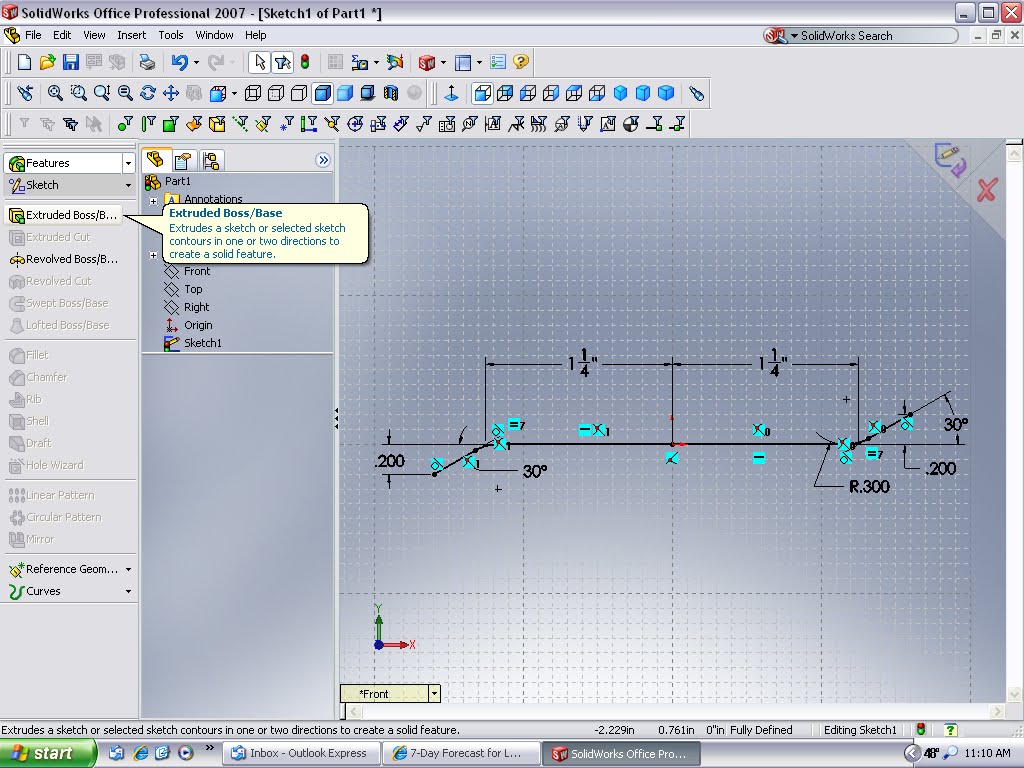Screen dimensions: 1024x768
Task: Click the Normal To view icon
Action: [451, 93]
